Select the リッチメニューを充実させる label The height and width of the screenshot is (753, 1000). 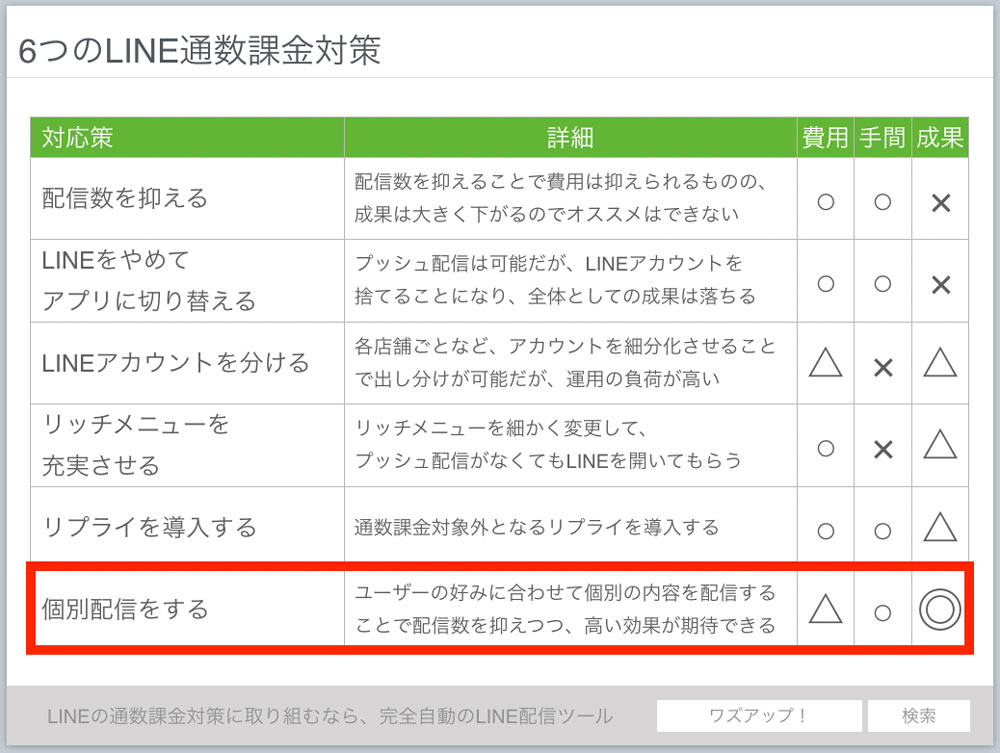point(135,445)
